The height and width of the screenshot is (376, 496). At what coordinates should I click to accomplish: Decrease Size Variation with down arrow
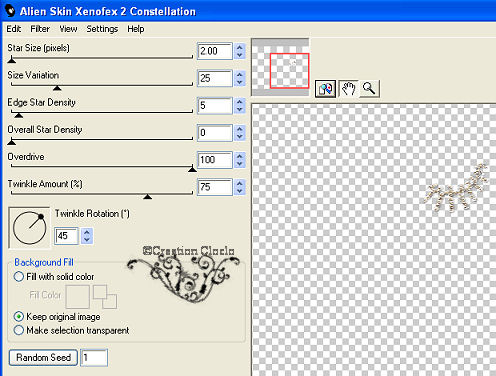coord(239,82)
